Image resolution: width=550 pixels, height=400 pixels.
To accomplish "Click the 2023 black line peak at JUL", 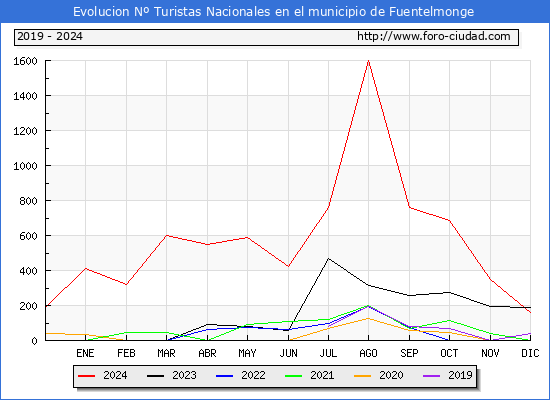I will (x=328, y=259).
